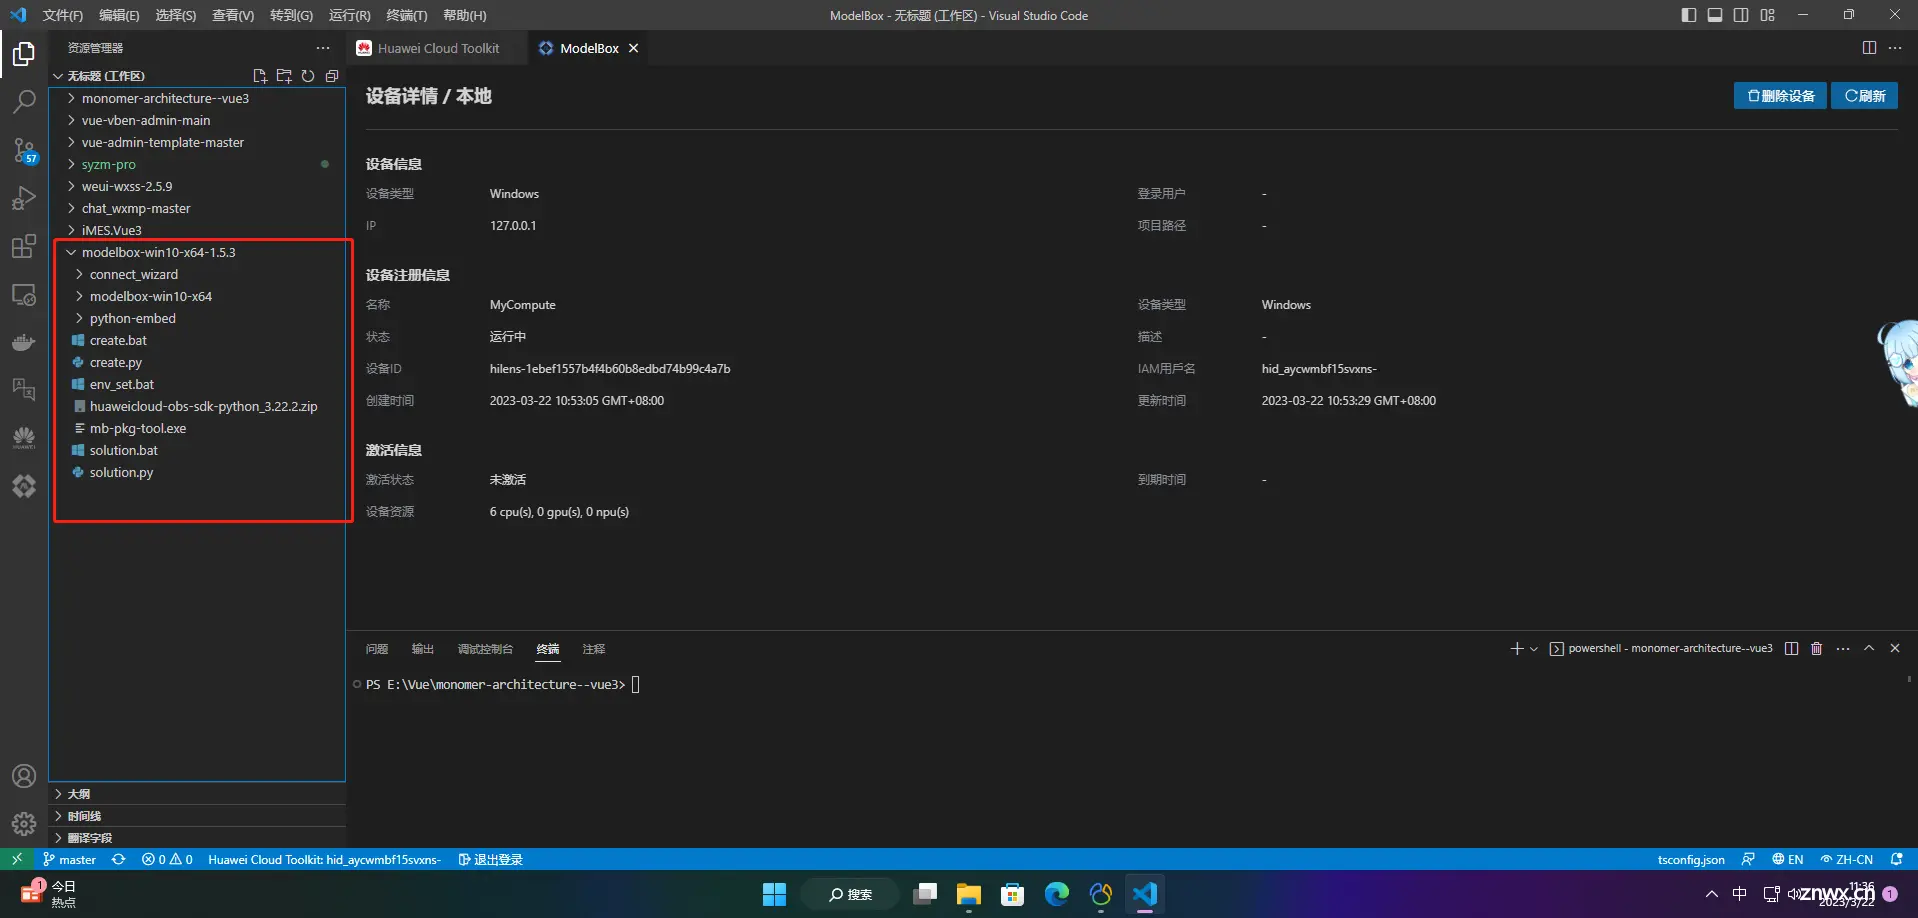Open the 帮助(H) menu

click(464, 15)
